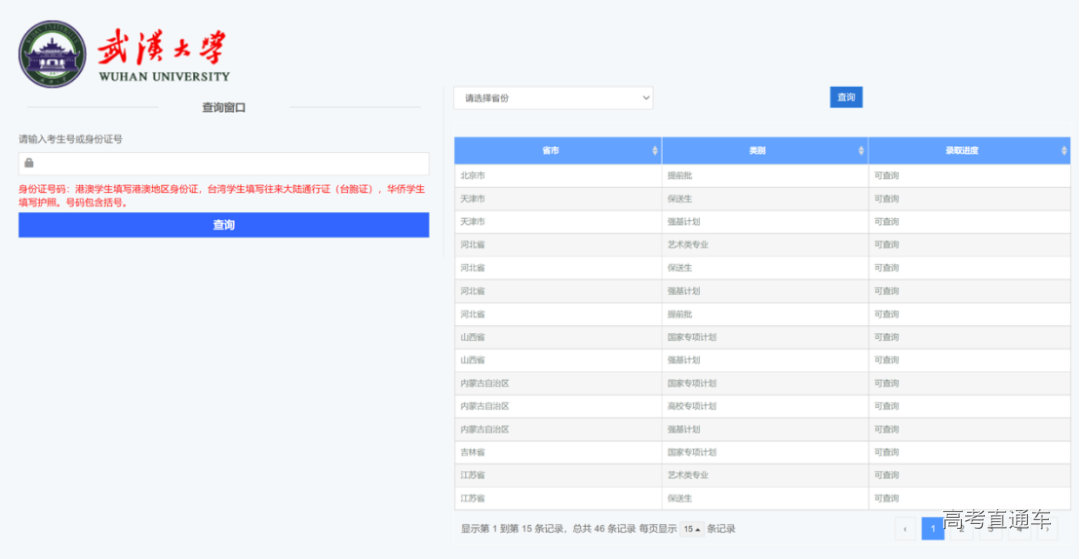Click sort arrows on 省市 column header

pyautogui.click(x=655, y=151)
